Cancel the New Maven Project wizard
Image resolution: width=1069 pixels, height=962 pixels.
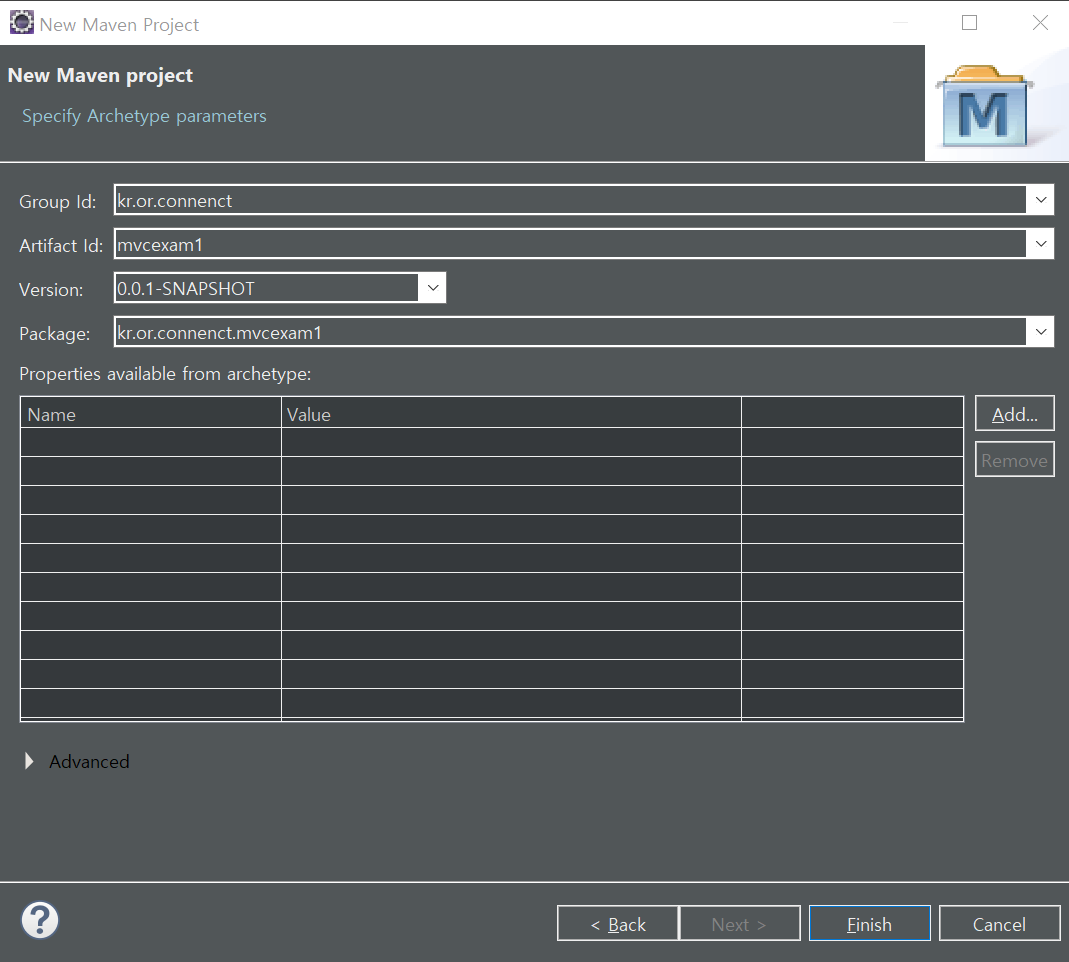(x=999, y=923)
